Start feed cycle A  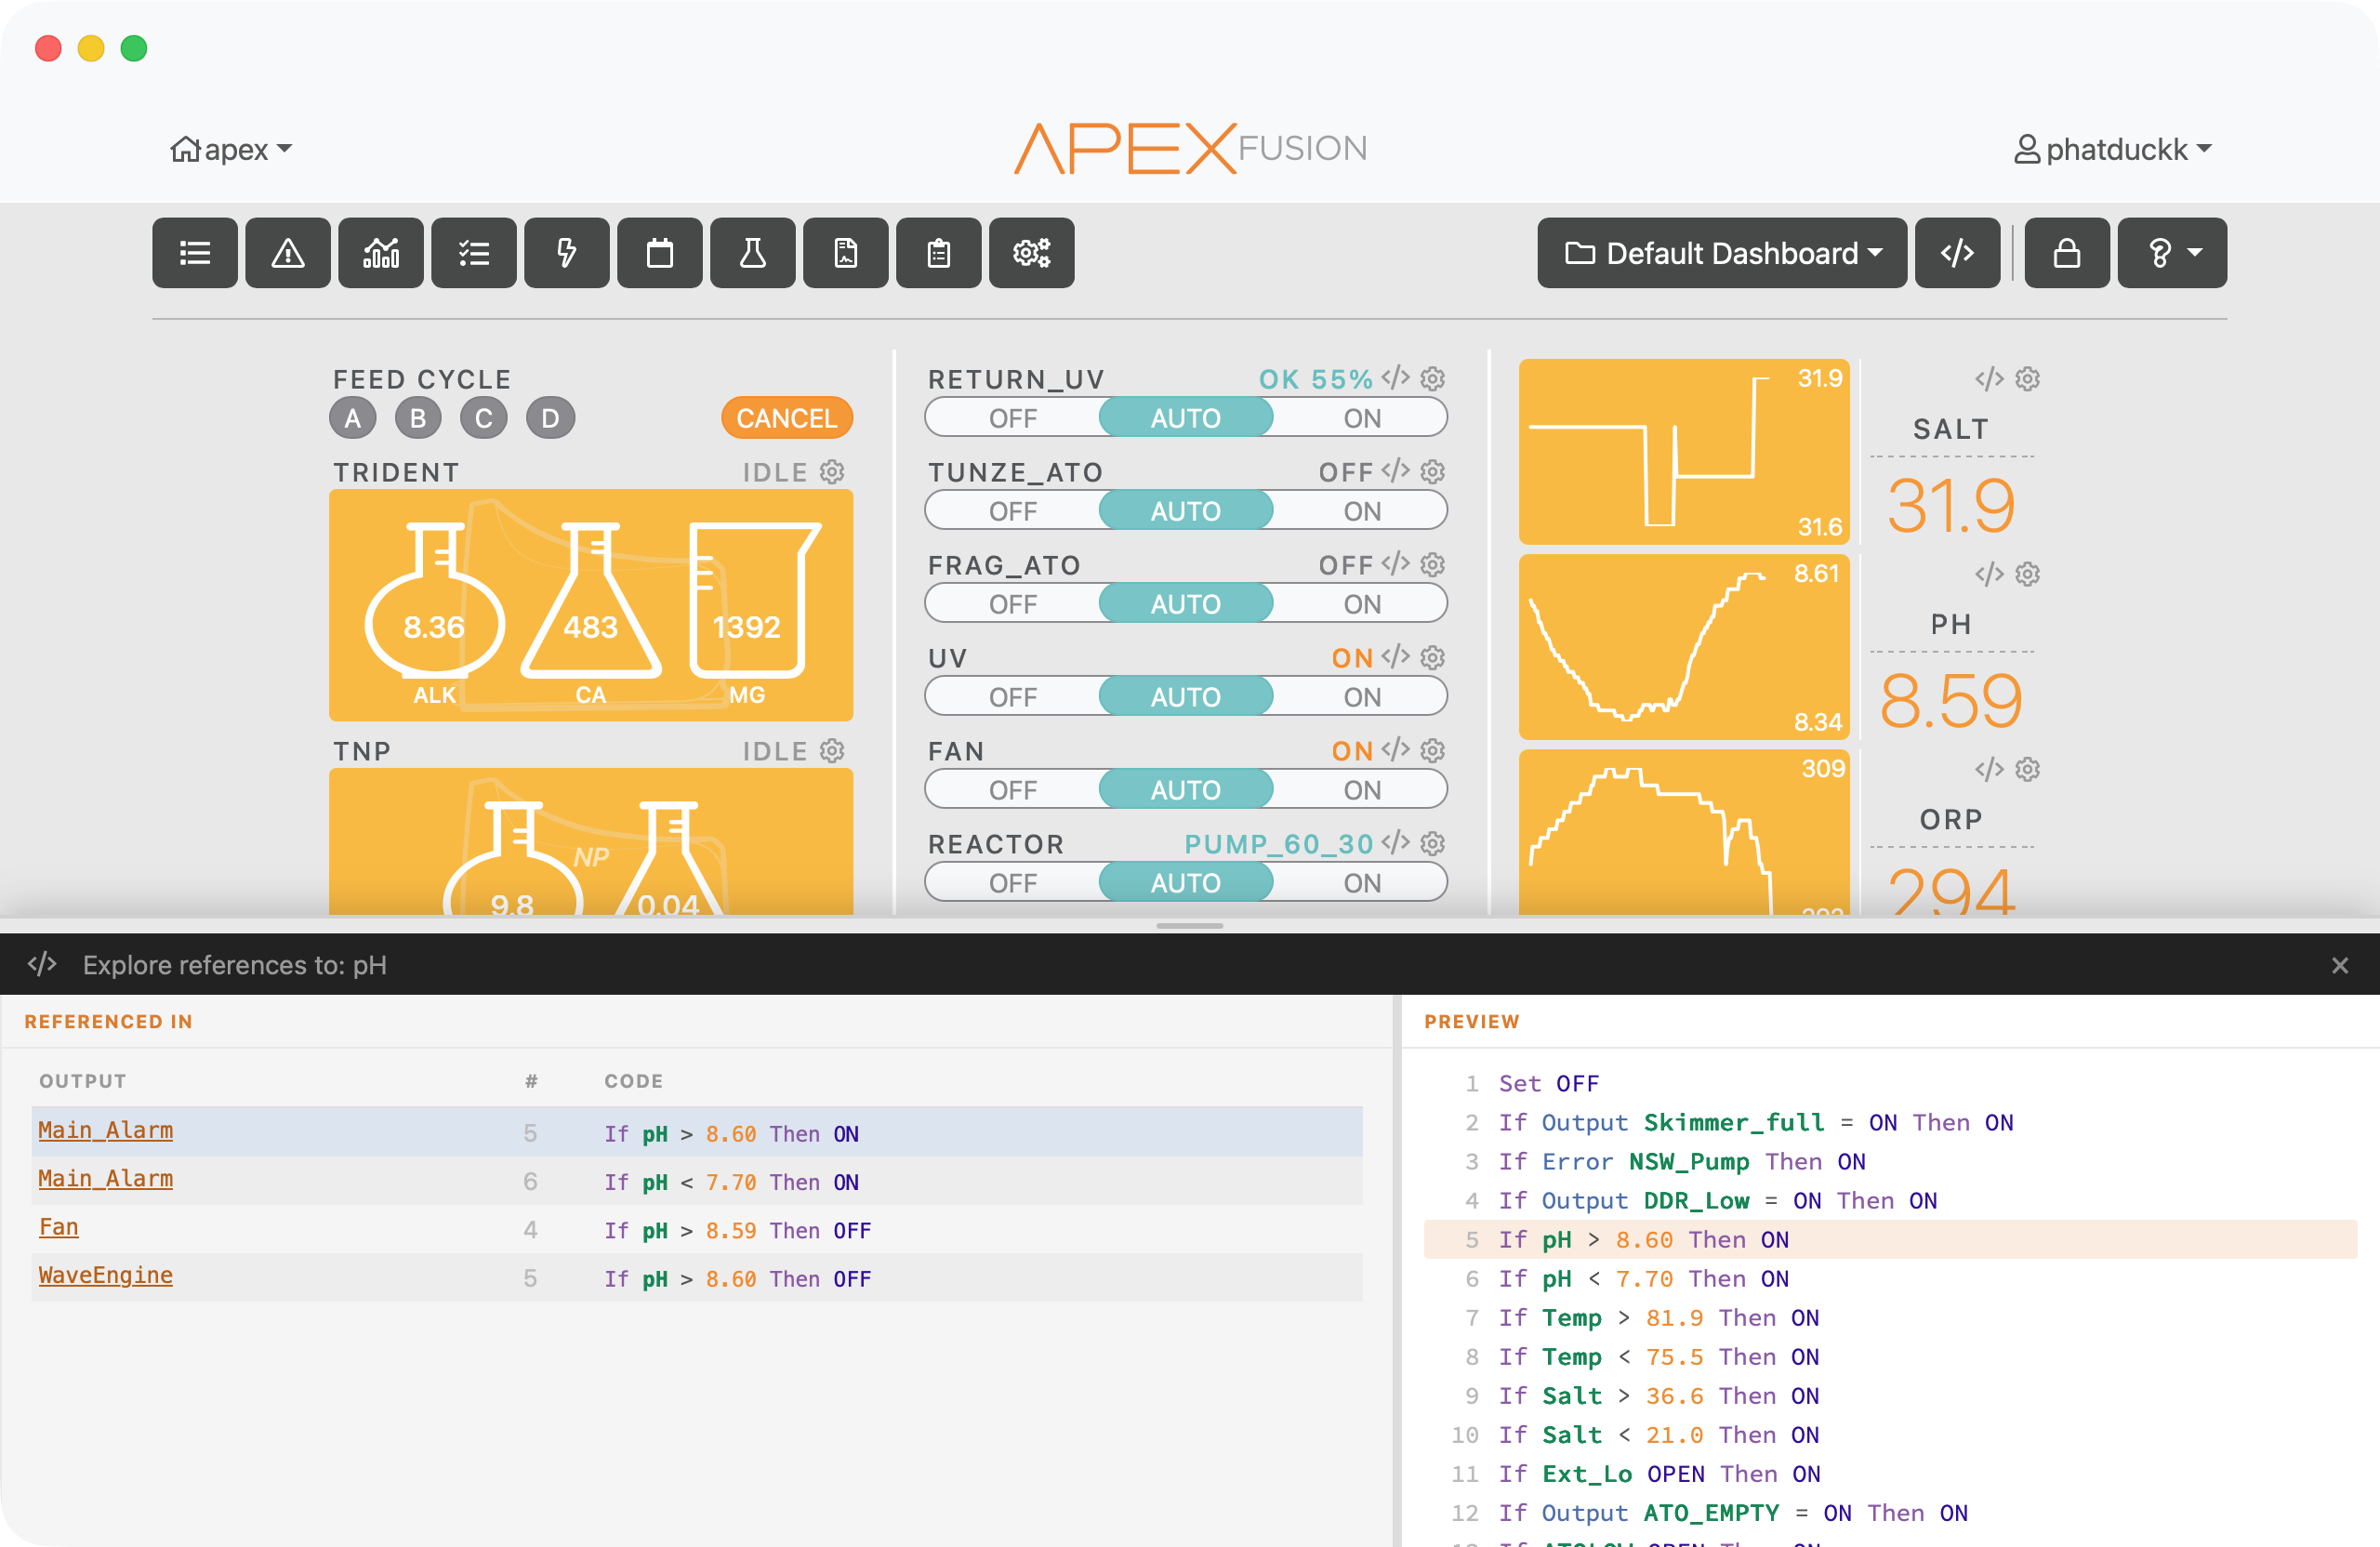click(x=353, y=418)
